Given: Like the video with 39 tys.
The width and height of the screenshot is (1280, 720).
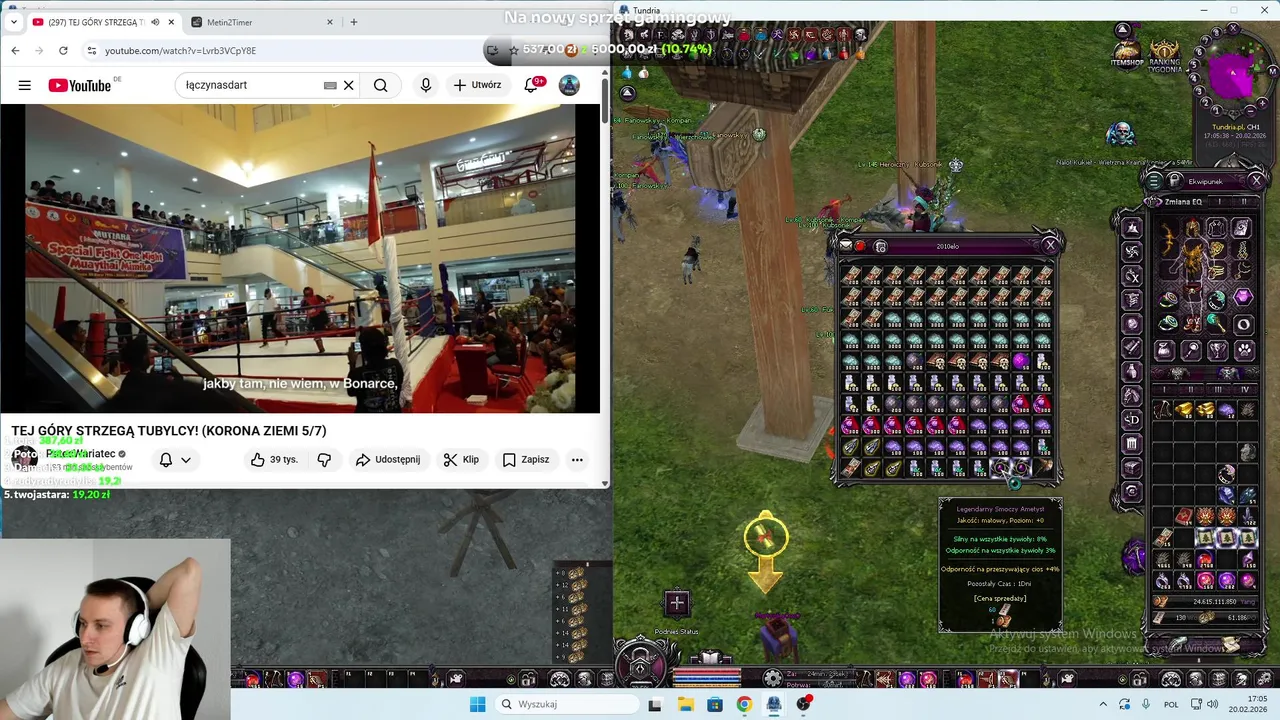Looking at the screenshot, I should [x=274, y=460].
